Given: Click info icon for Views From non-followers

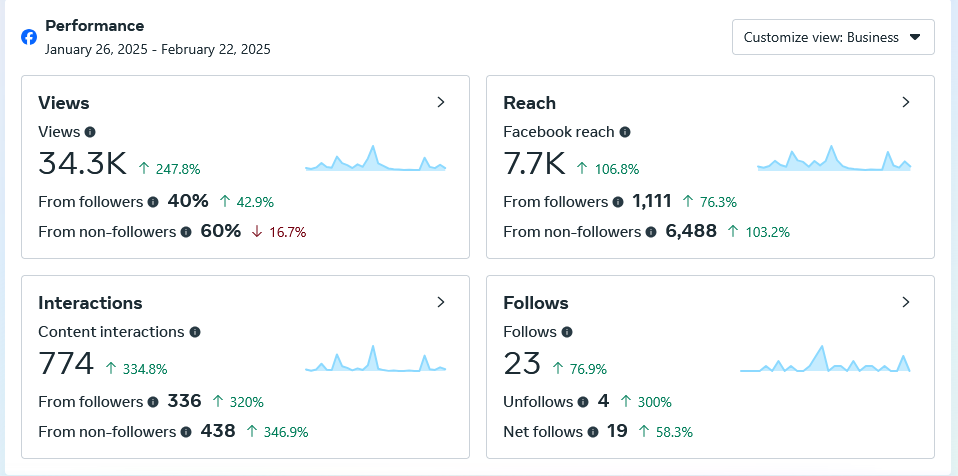Looking at the screenshot, I should (x=186, y=232).
